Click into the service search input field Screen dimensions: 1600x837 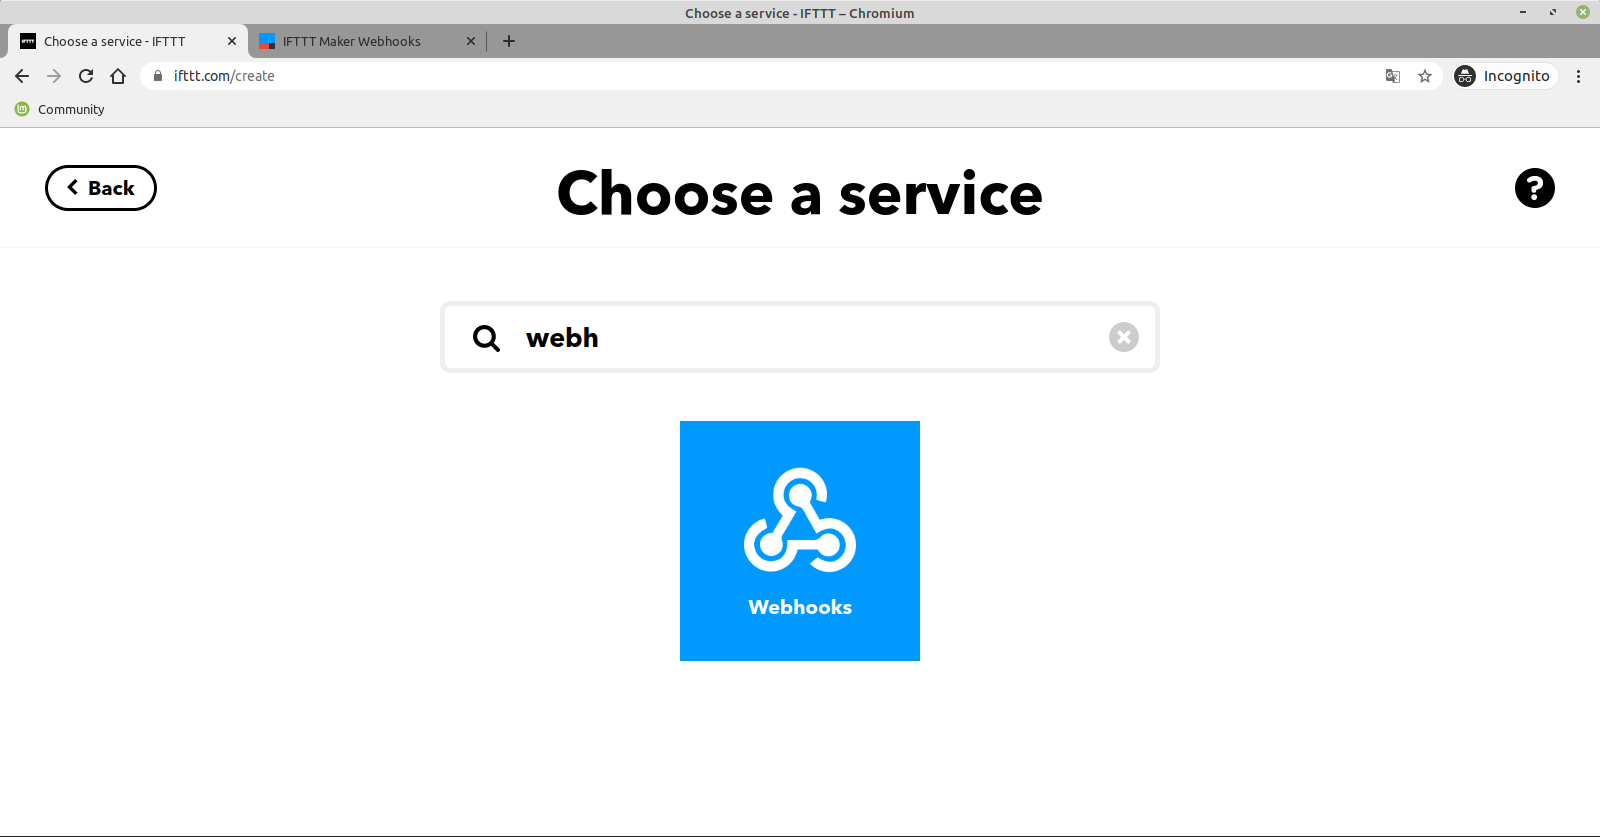[x=800, y=337]
